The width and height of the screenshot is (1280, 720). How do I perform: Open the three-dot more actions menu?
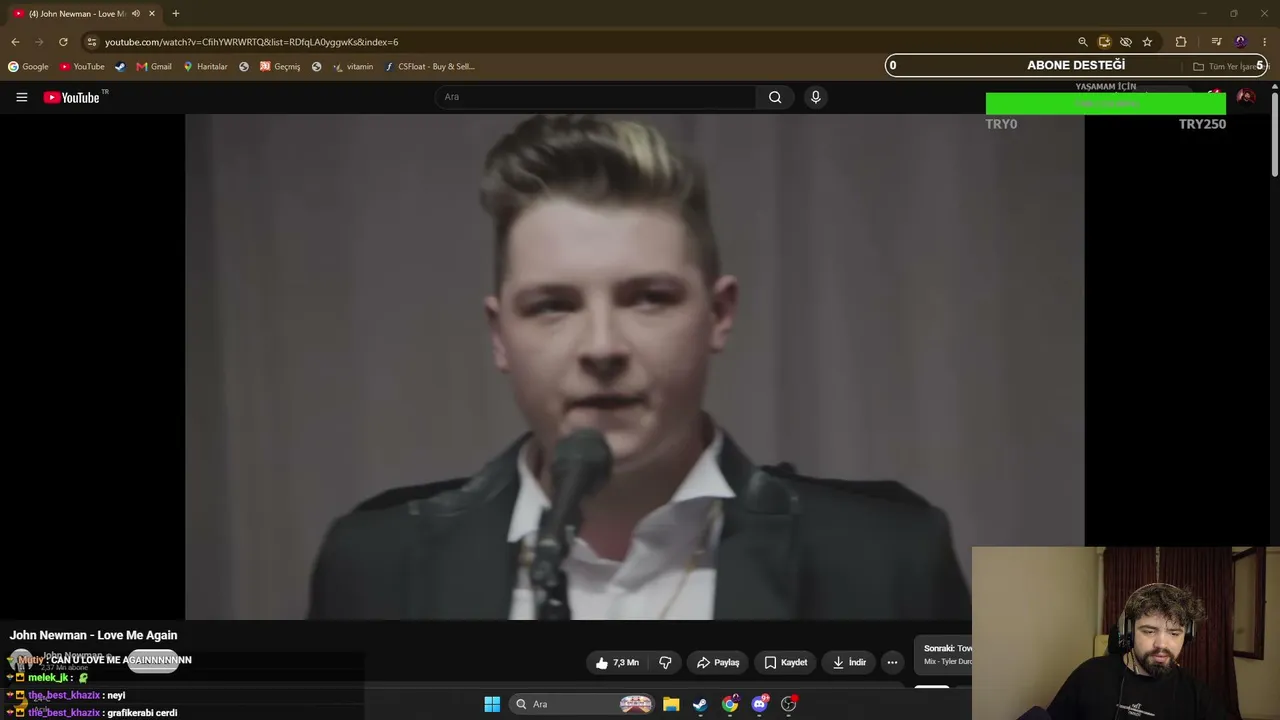[892, 662]
